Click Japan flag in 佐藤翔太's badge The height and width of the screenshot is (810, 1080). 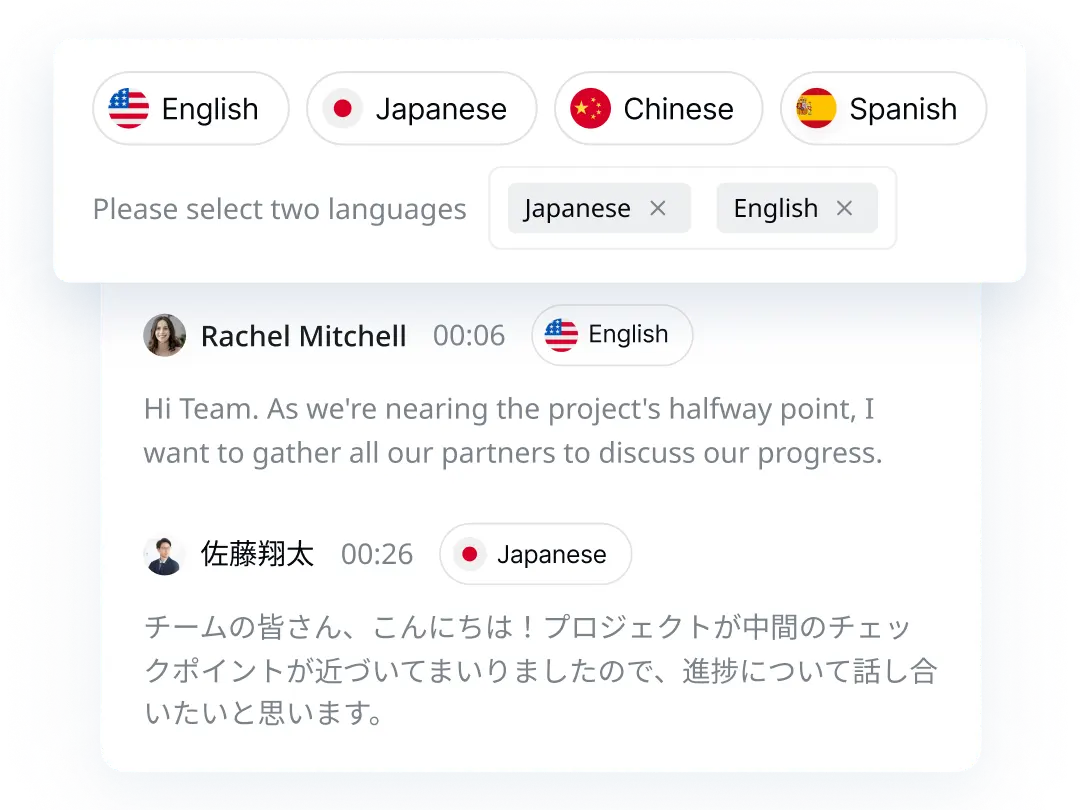point(470,554)
